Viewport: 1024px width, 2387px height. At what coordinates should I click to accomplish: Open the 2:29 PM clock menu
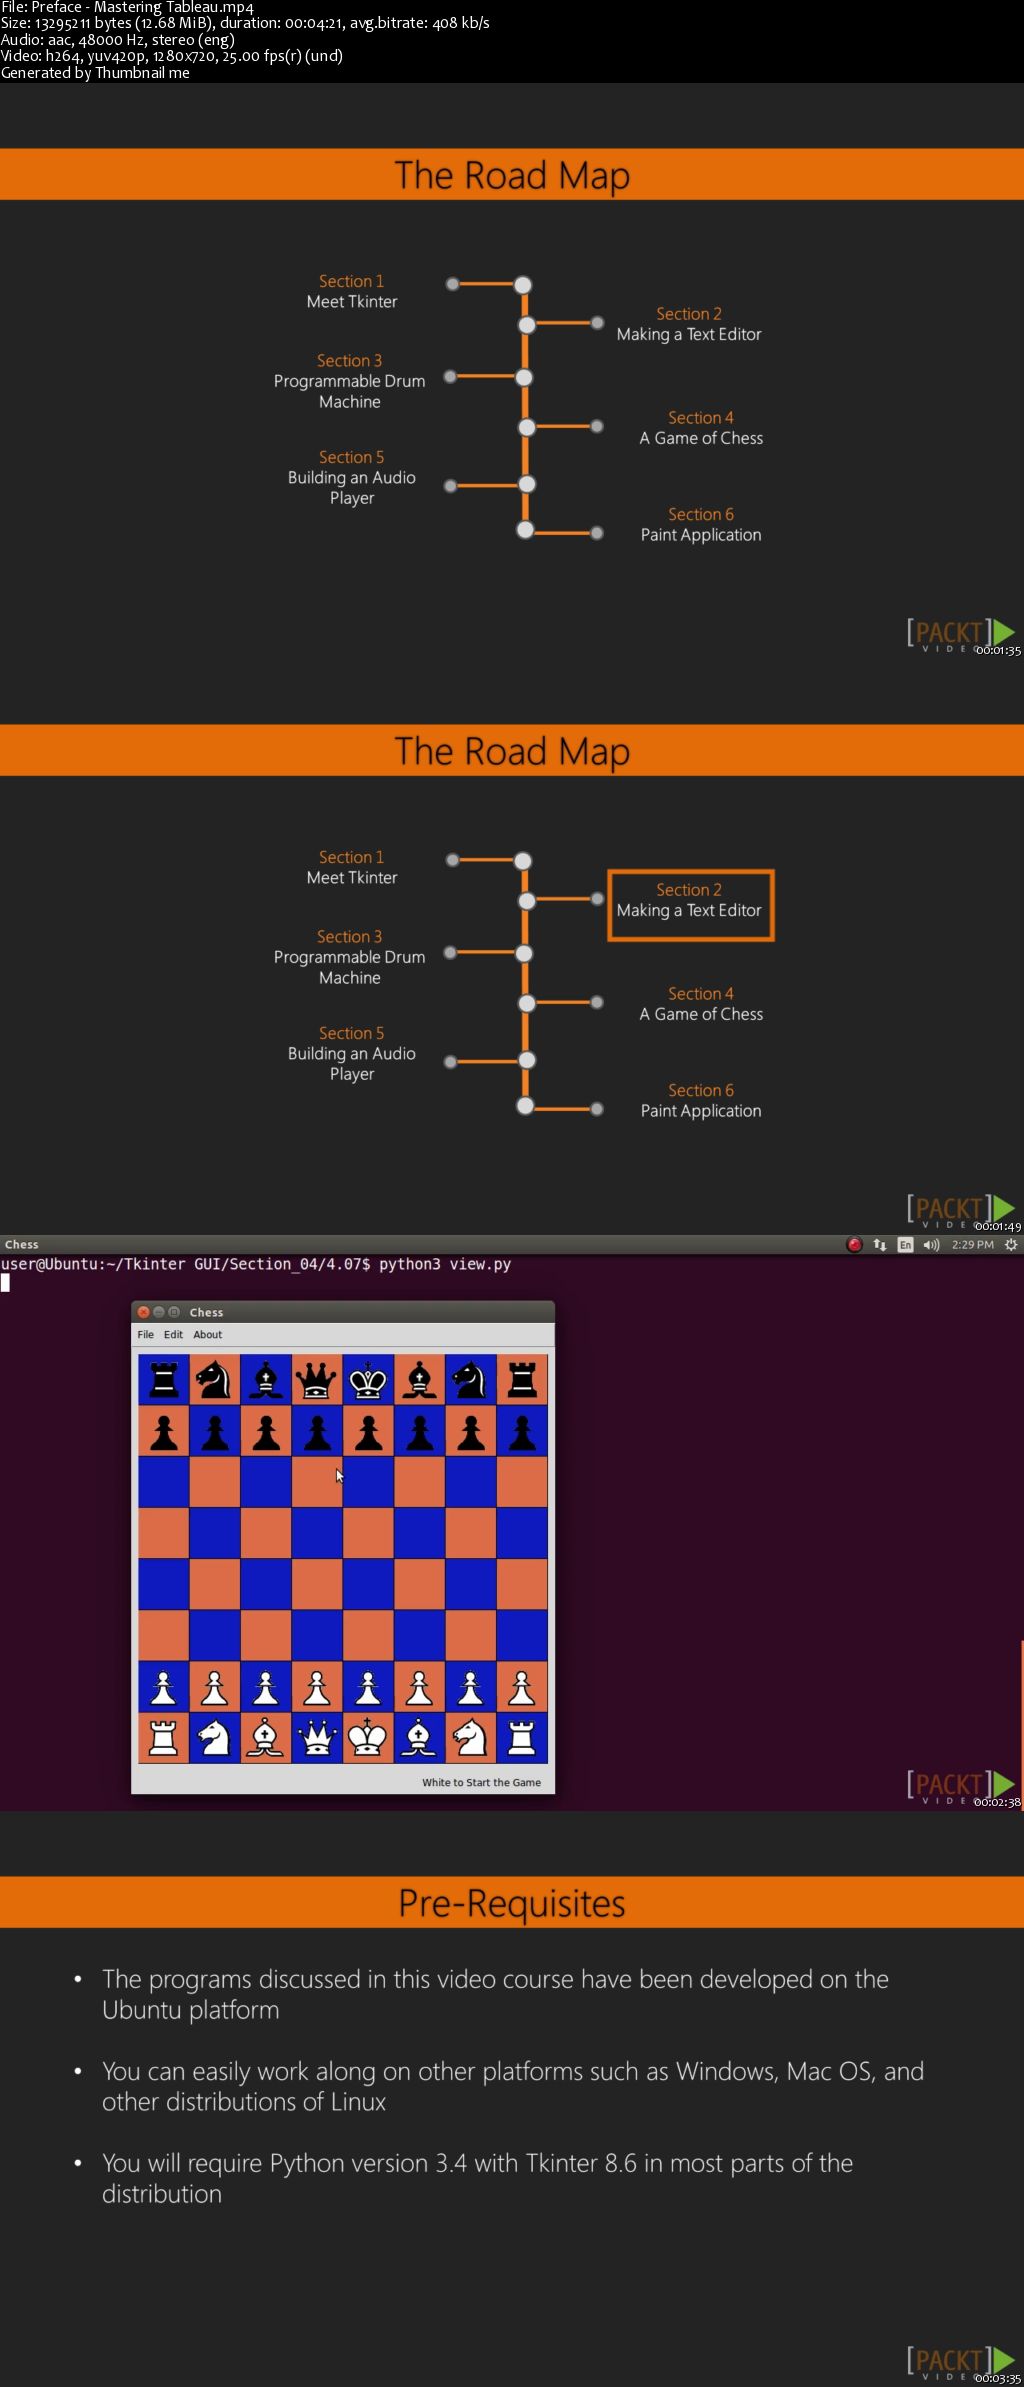point(972,1244)
